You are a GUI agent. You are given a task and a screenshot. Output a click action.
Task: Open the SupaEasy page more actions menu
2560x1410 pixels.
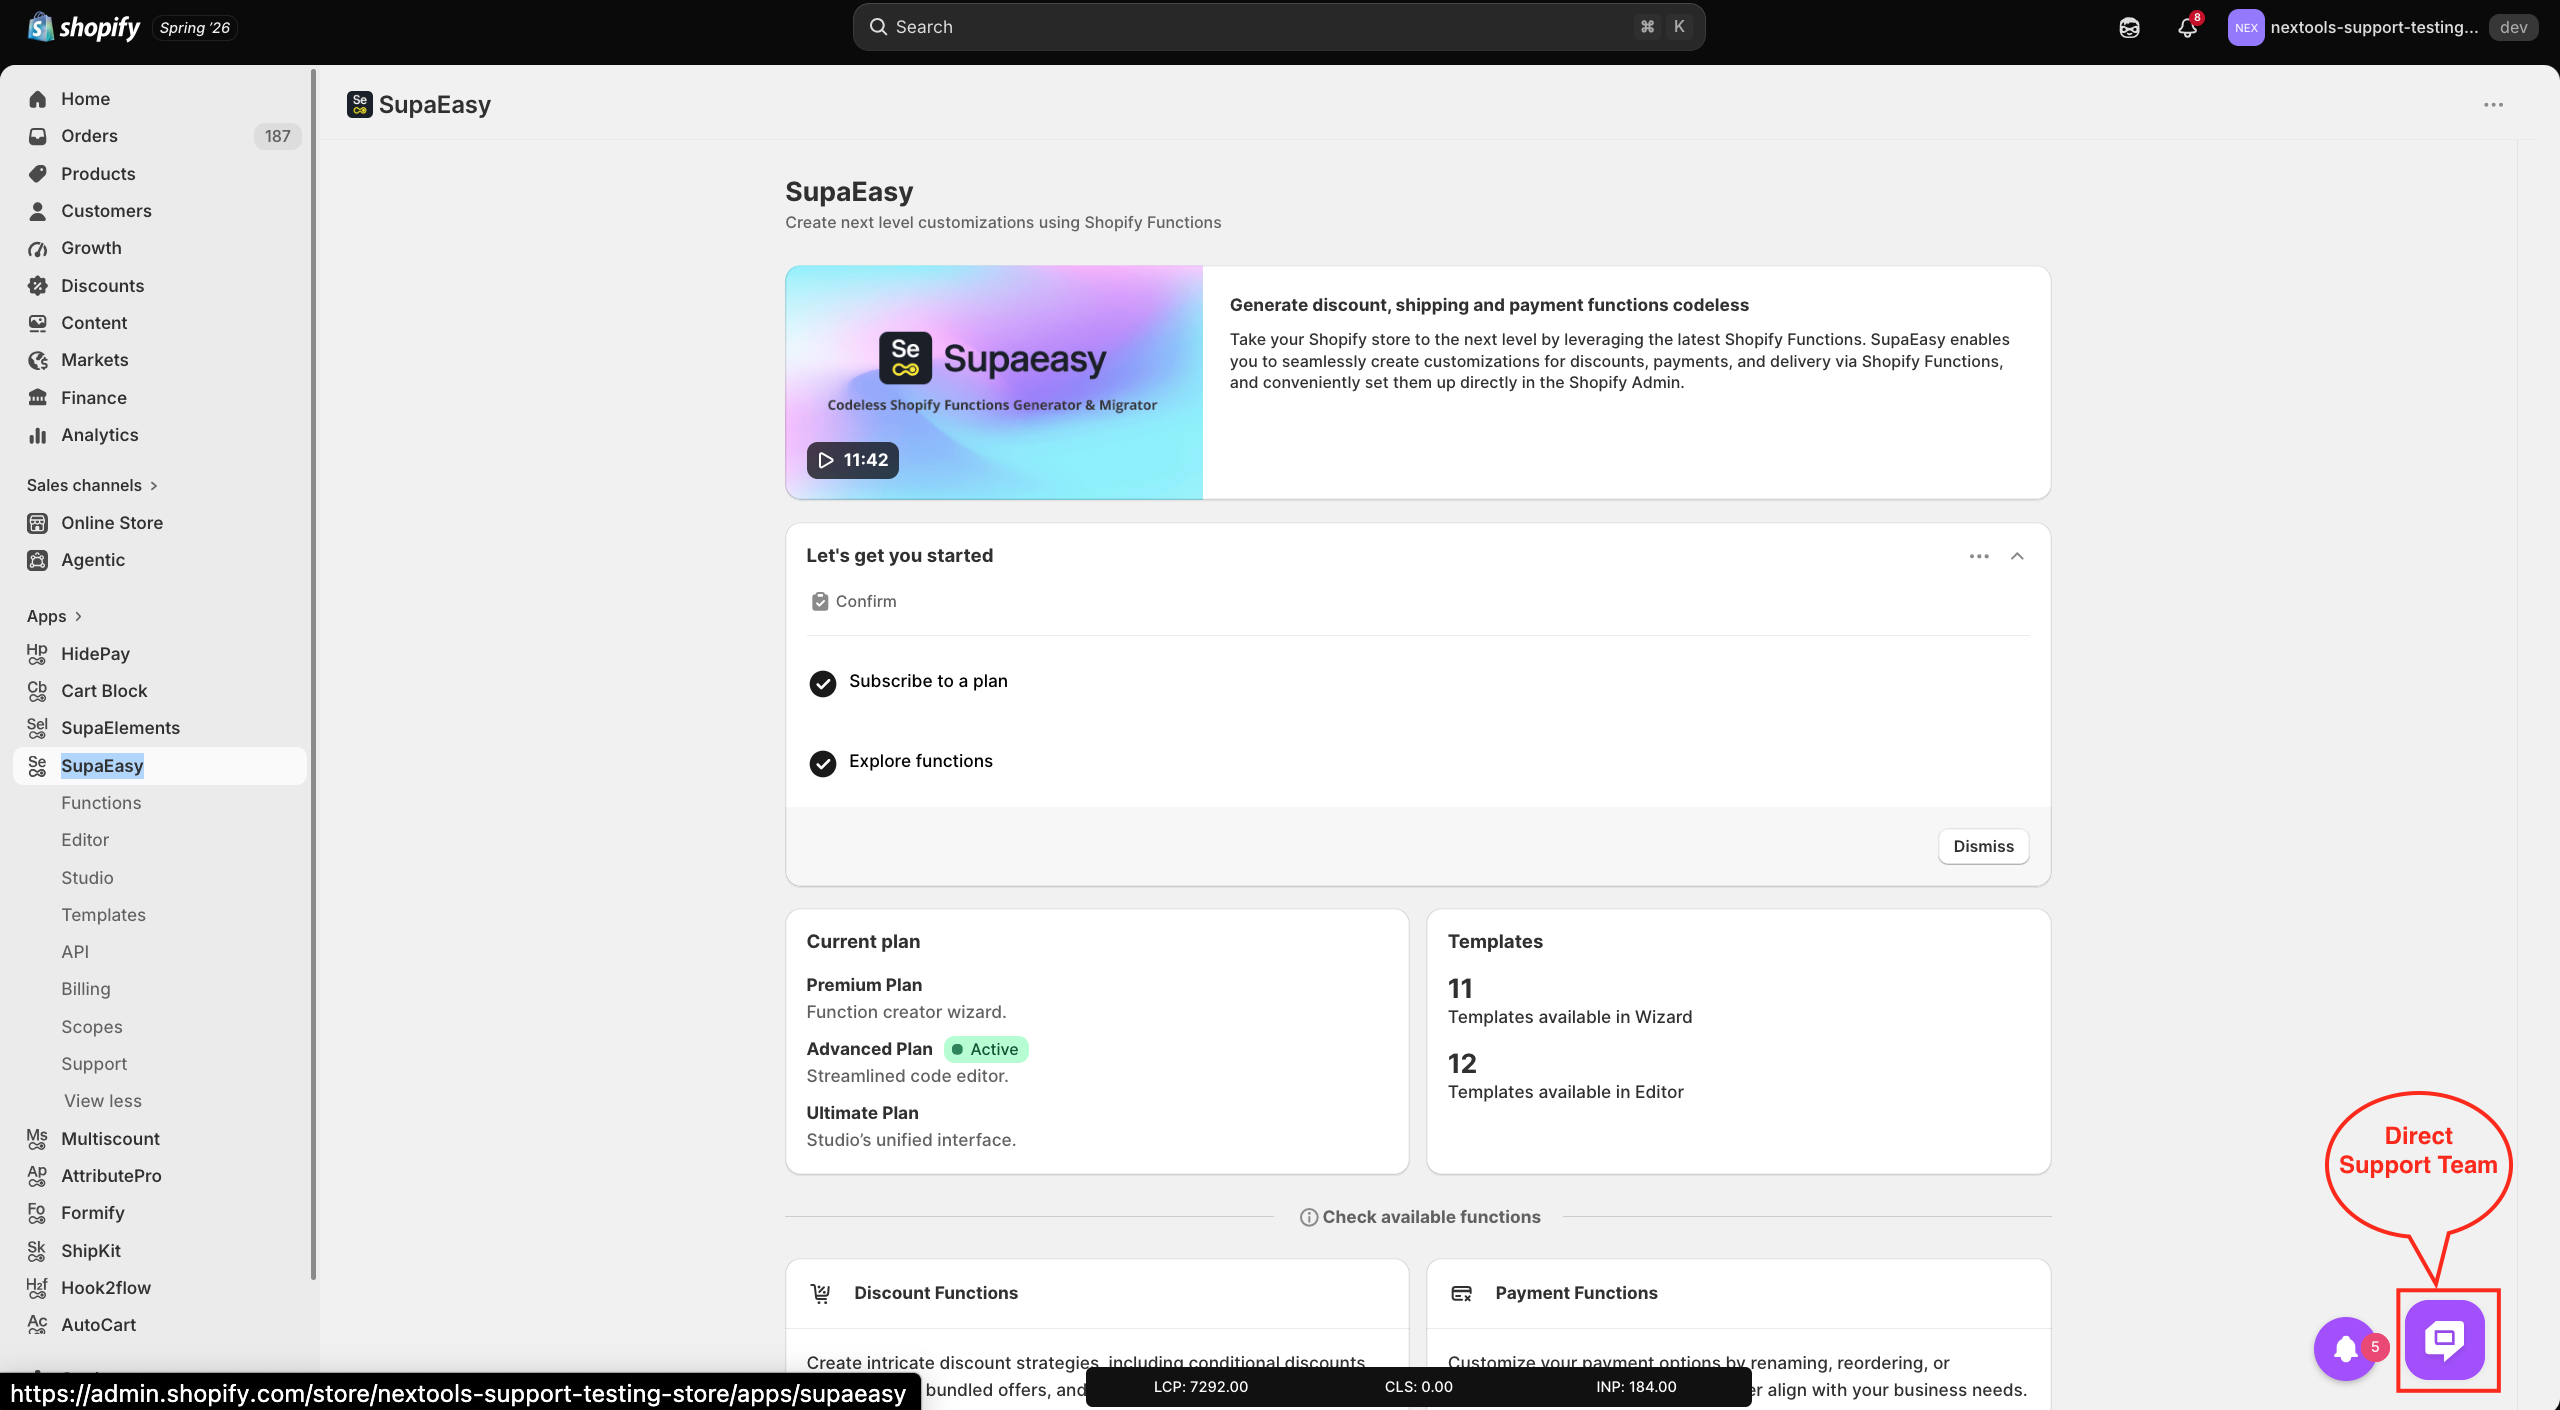tap(2494, 105)
